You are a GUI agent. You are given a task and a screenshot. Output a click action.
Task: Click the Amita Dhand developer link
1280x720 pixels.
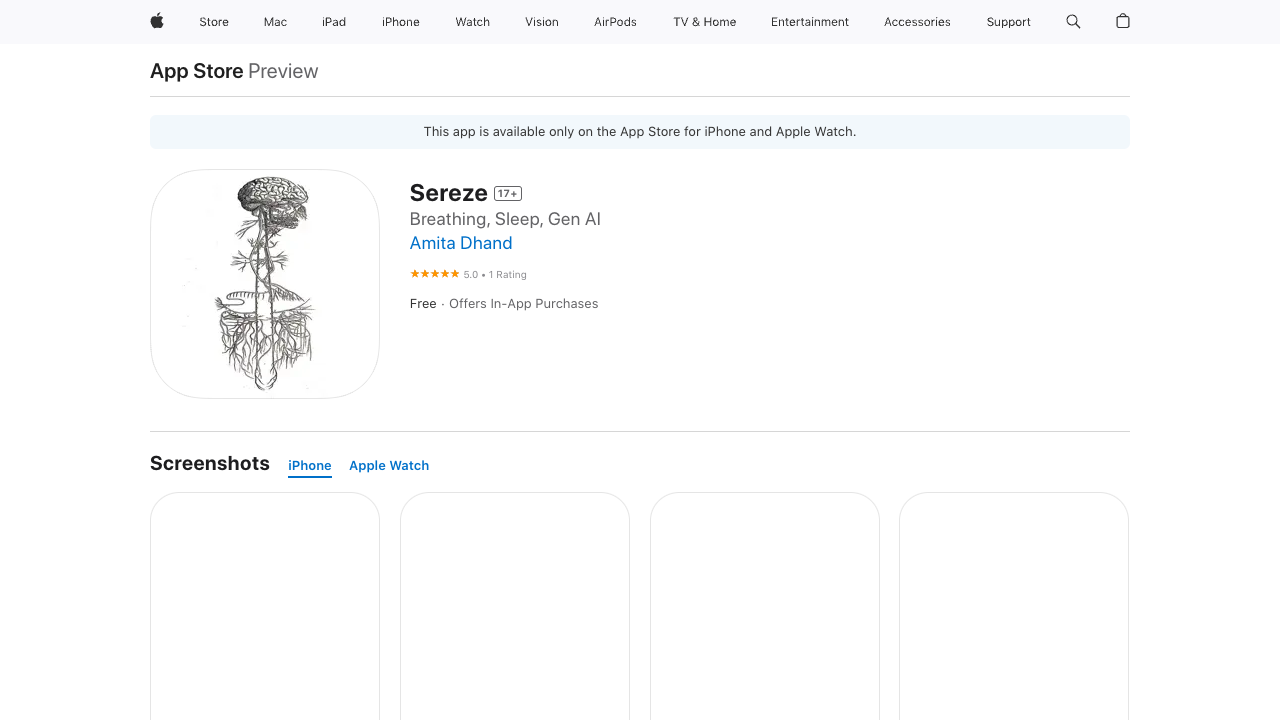(460, 243)
